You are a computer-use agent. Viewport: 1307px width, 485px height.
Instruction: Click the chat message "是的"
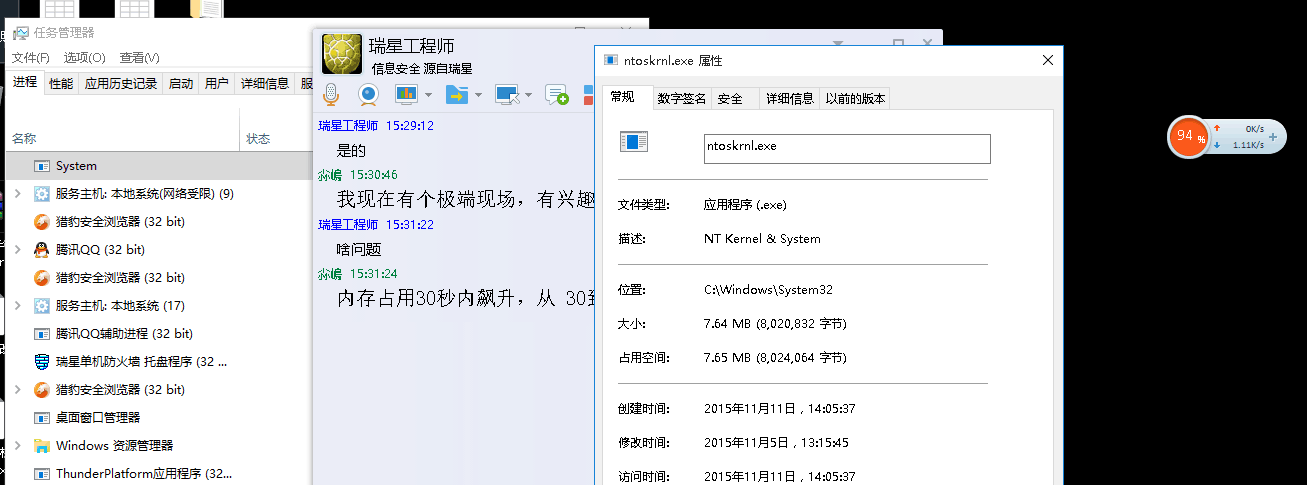coord(351,151)
